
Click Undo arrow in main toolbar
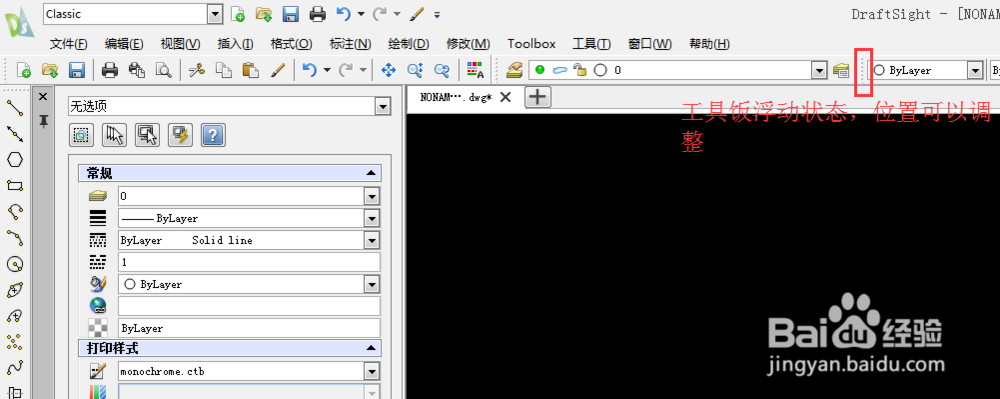310,70
